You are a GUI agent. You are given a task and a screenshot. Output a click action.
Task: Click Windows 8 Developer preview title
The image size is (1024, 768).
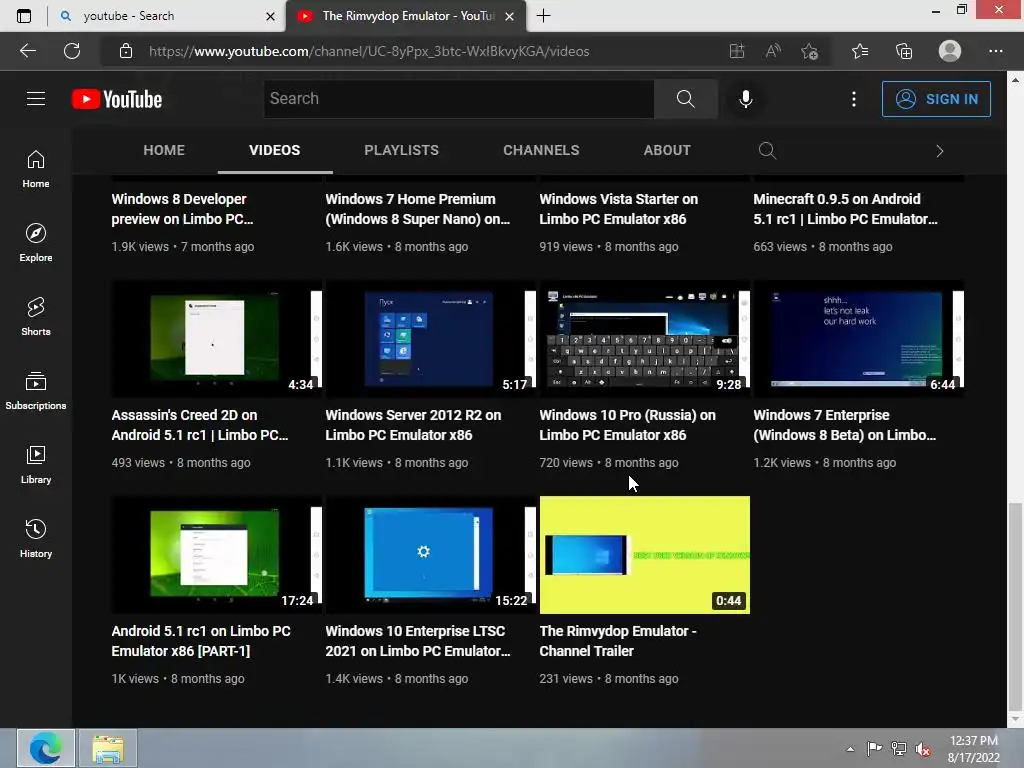tap(182, 209)
